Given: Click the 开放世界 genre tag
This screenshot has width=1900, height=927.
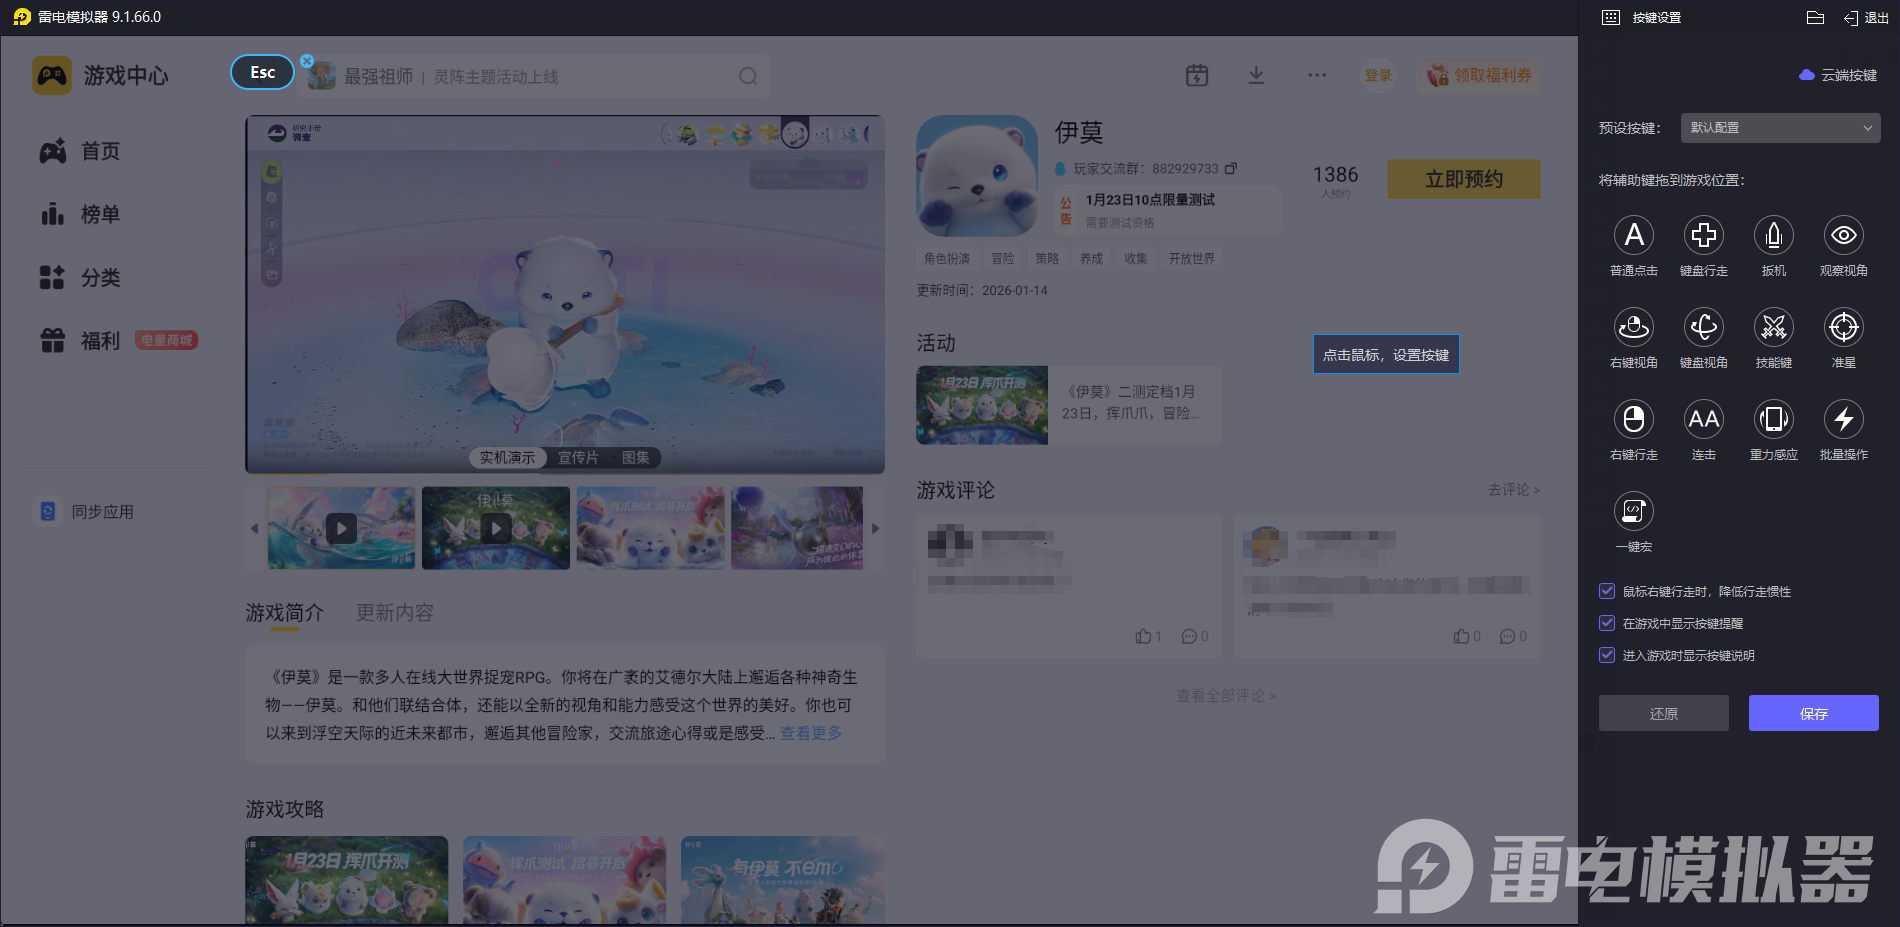Looking at the screenshot, I should click(x=1192, y=258).
